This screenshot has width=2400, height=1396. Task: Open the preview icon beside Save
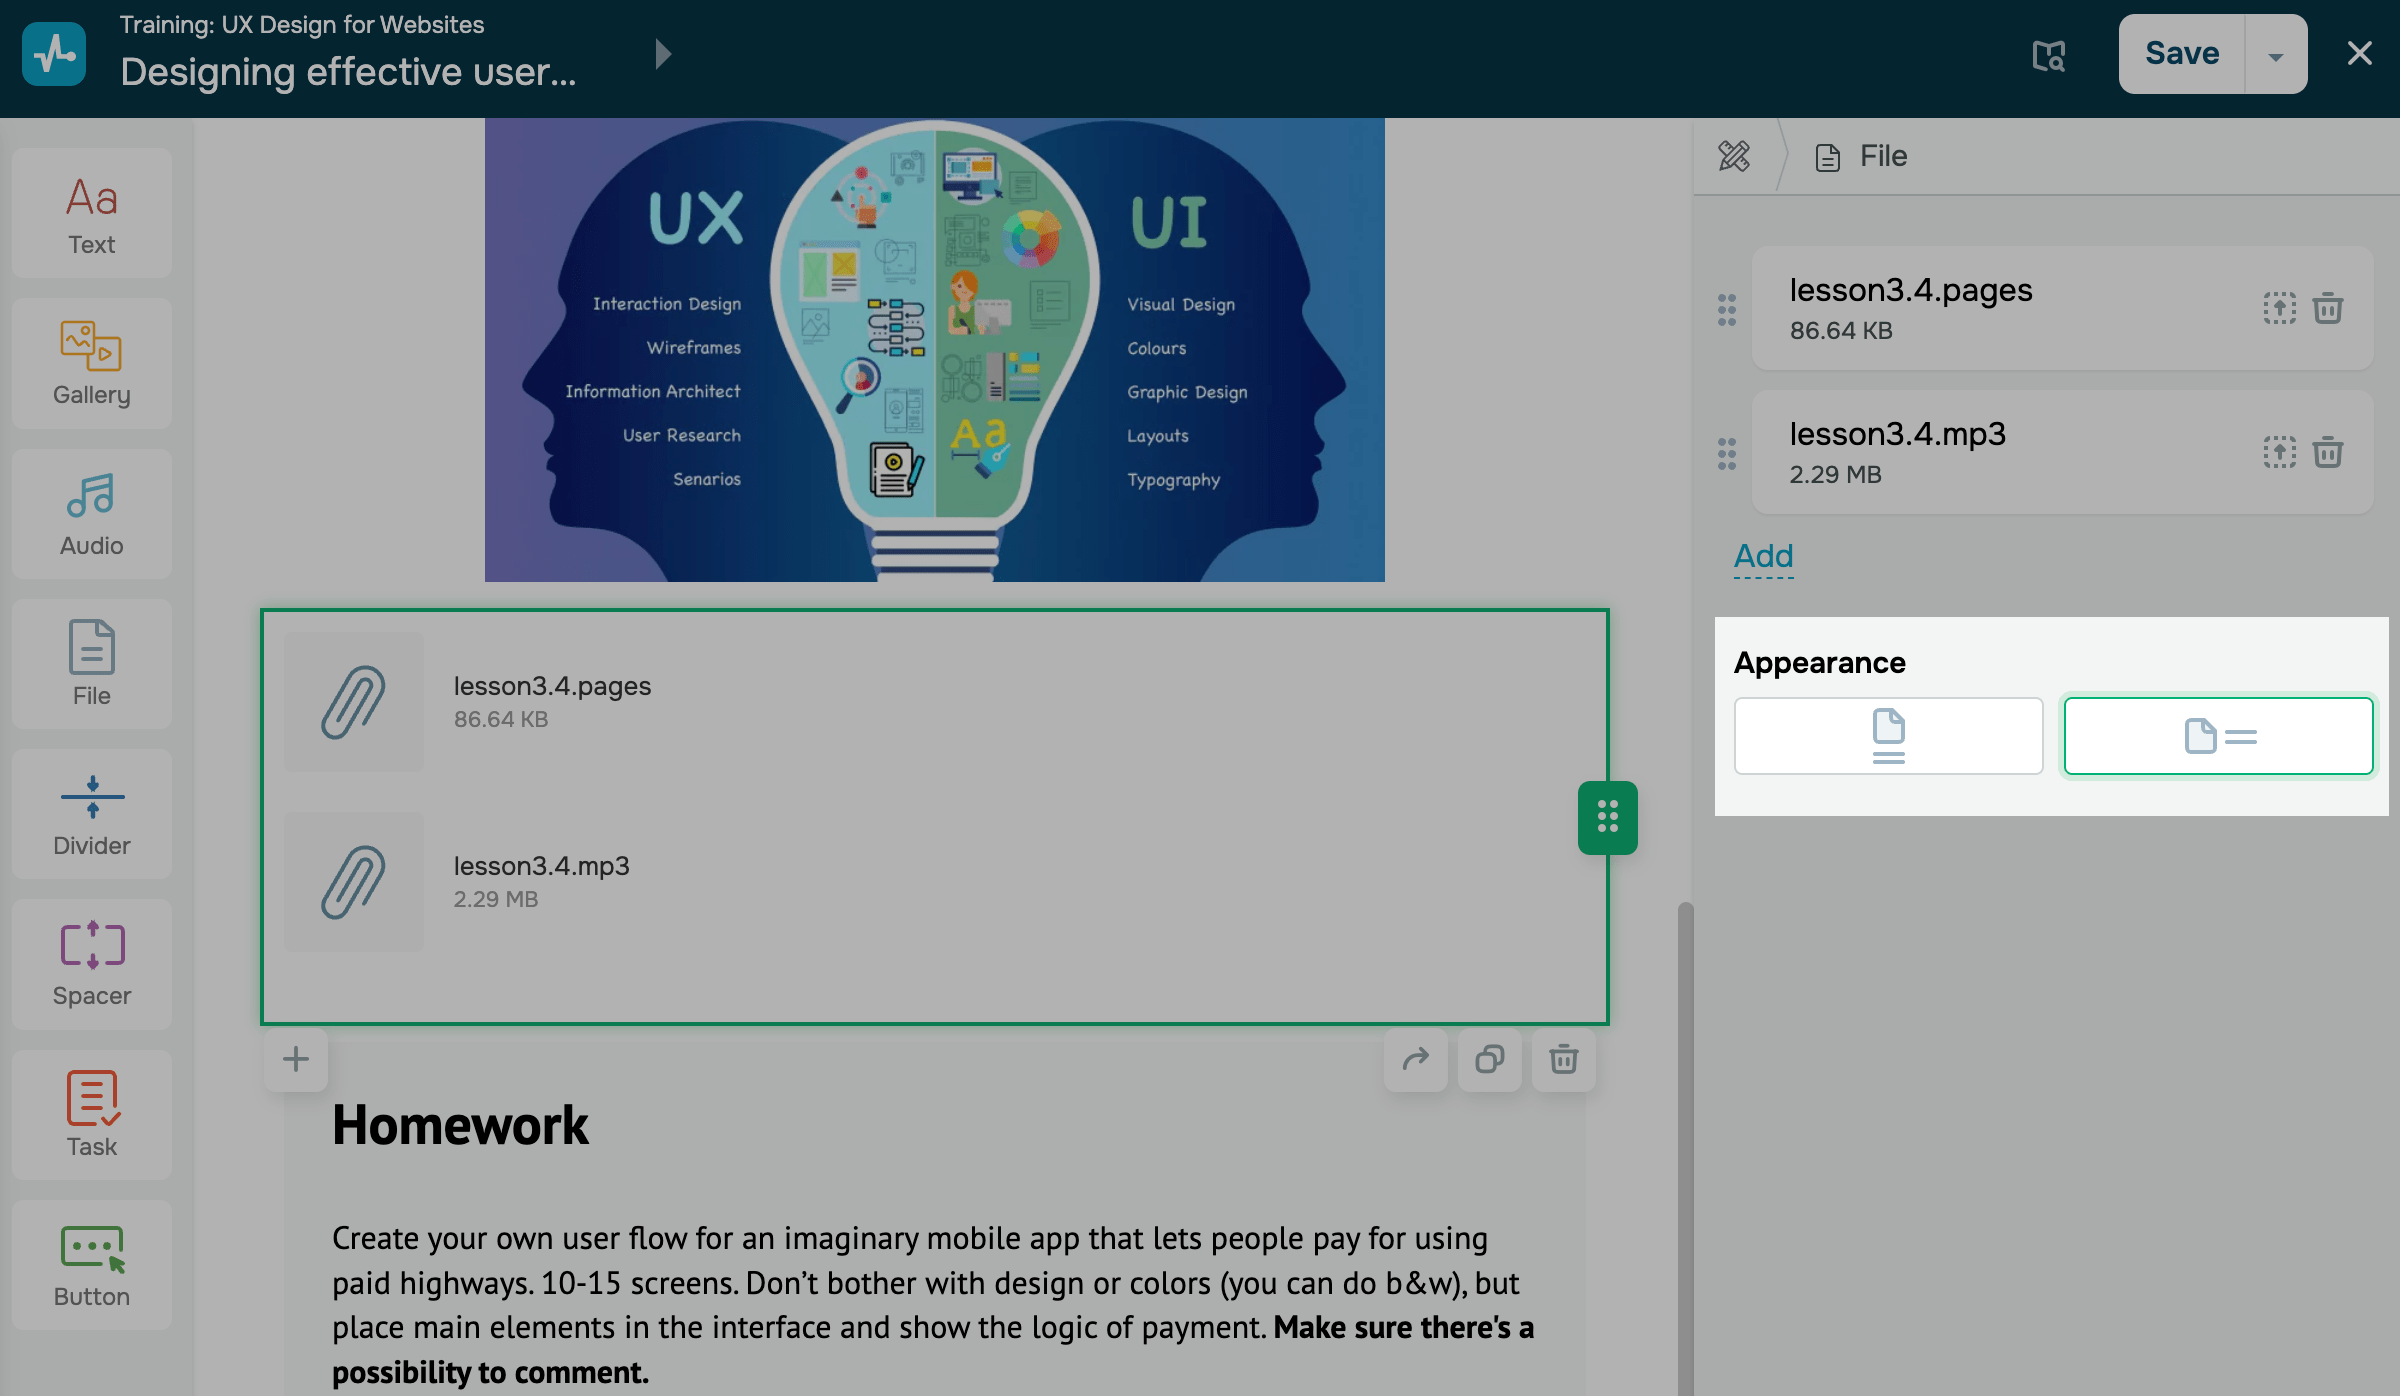[2048, 55]
